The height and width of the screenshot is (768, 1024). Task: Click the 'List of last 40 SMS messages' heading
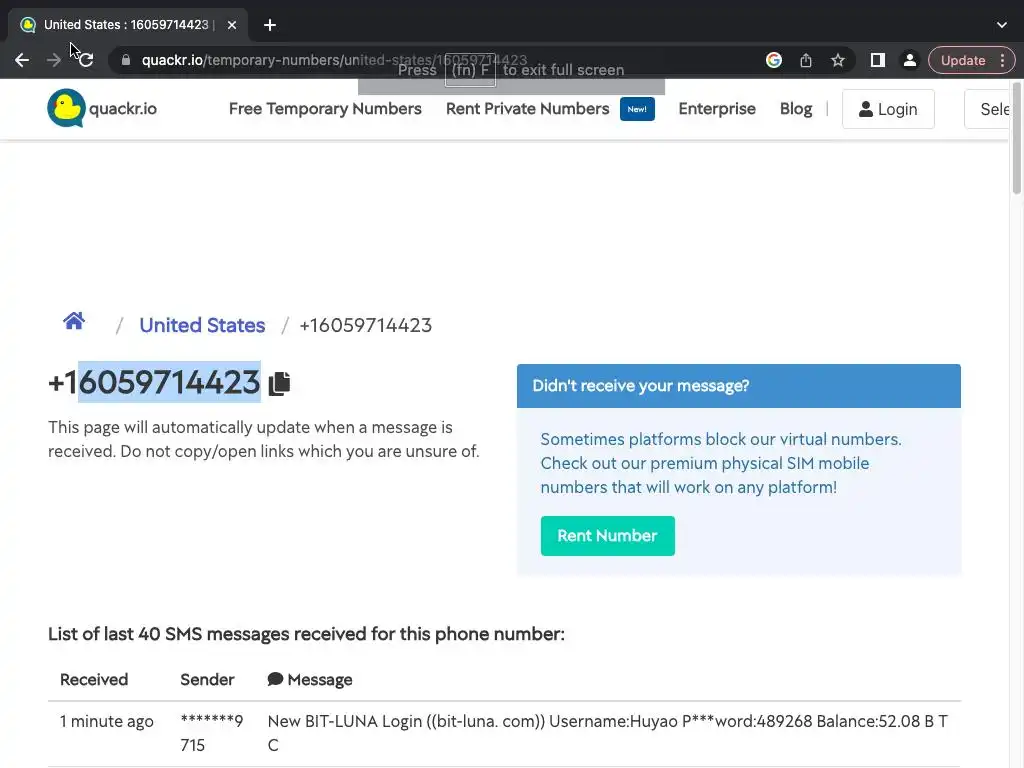[306, 634]
